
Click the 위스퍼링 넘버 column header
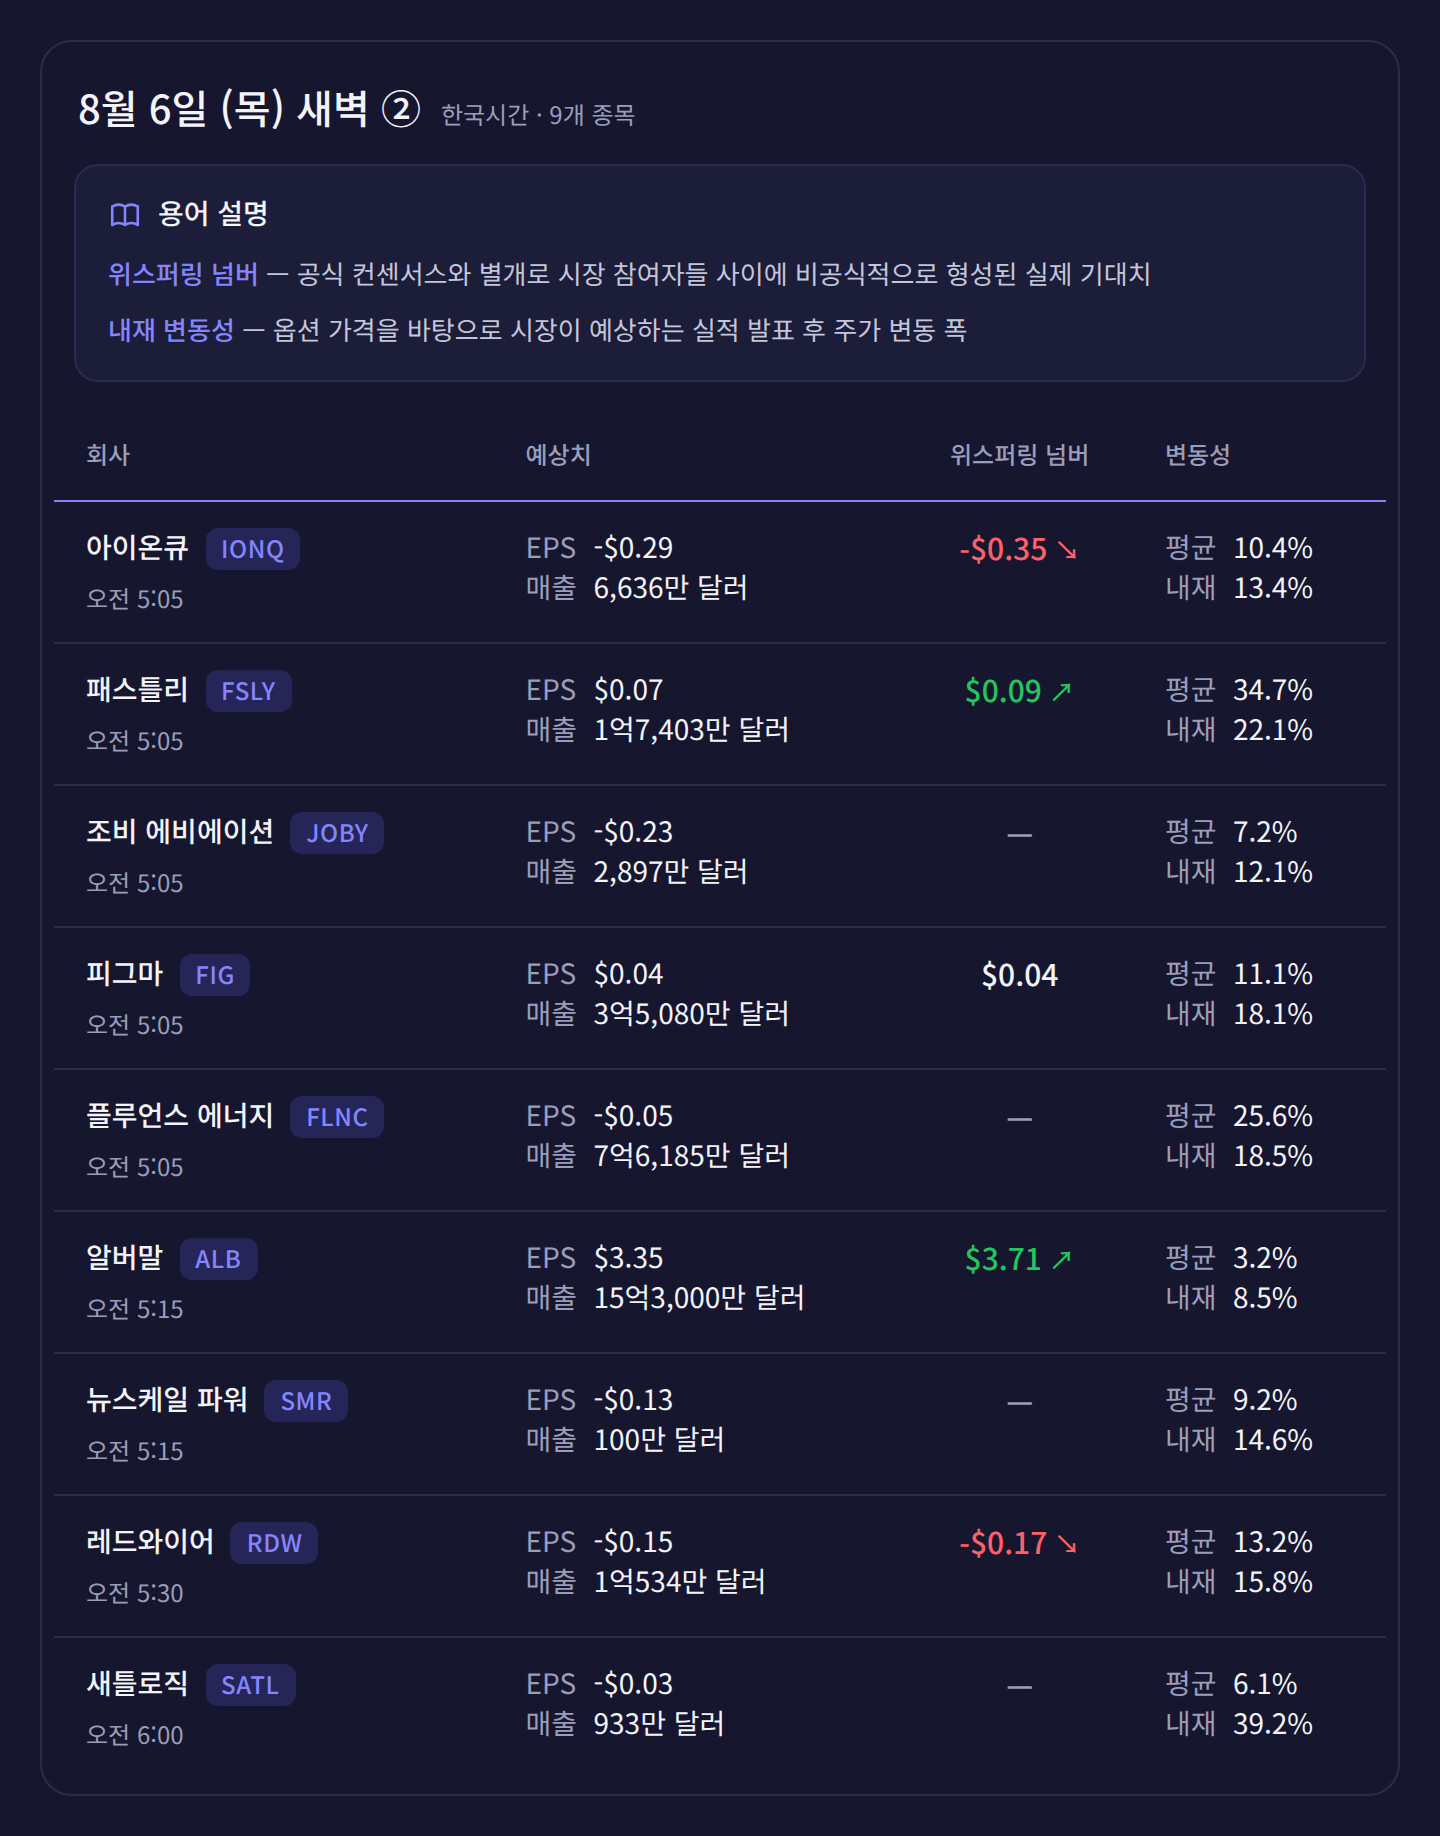[1019, 455]
